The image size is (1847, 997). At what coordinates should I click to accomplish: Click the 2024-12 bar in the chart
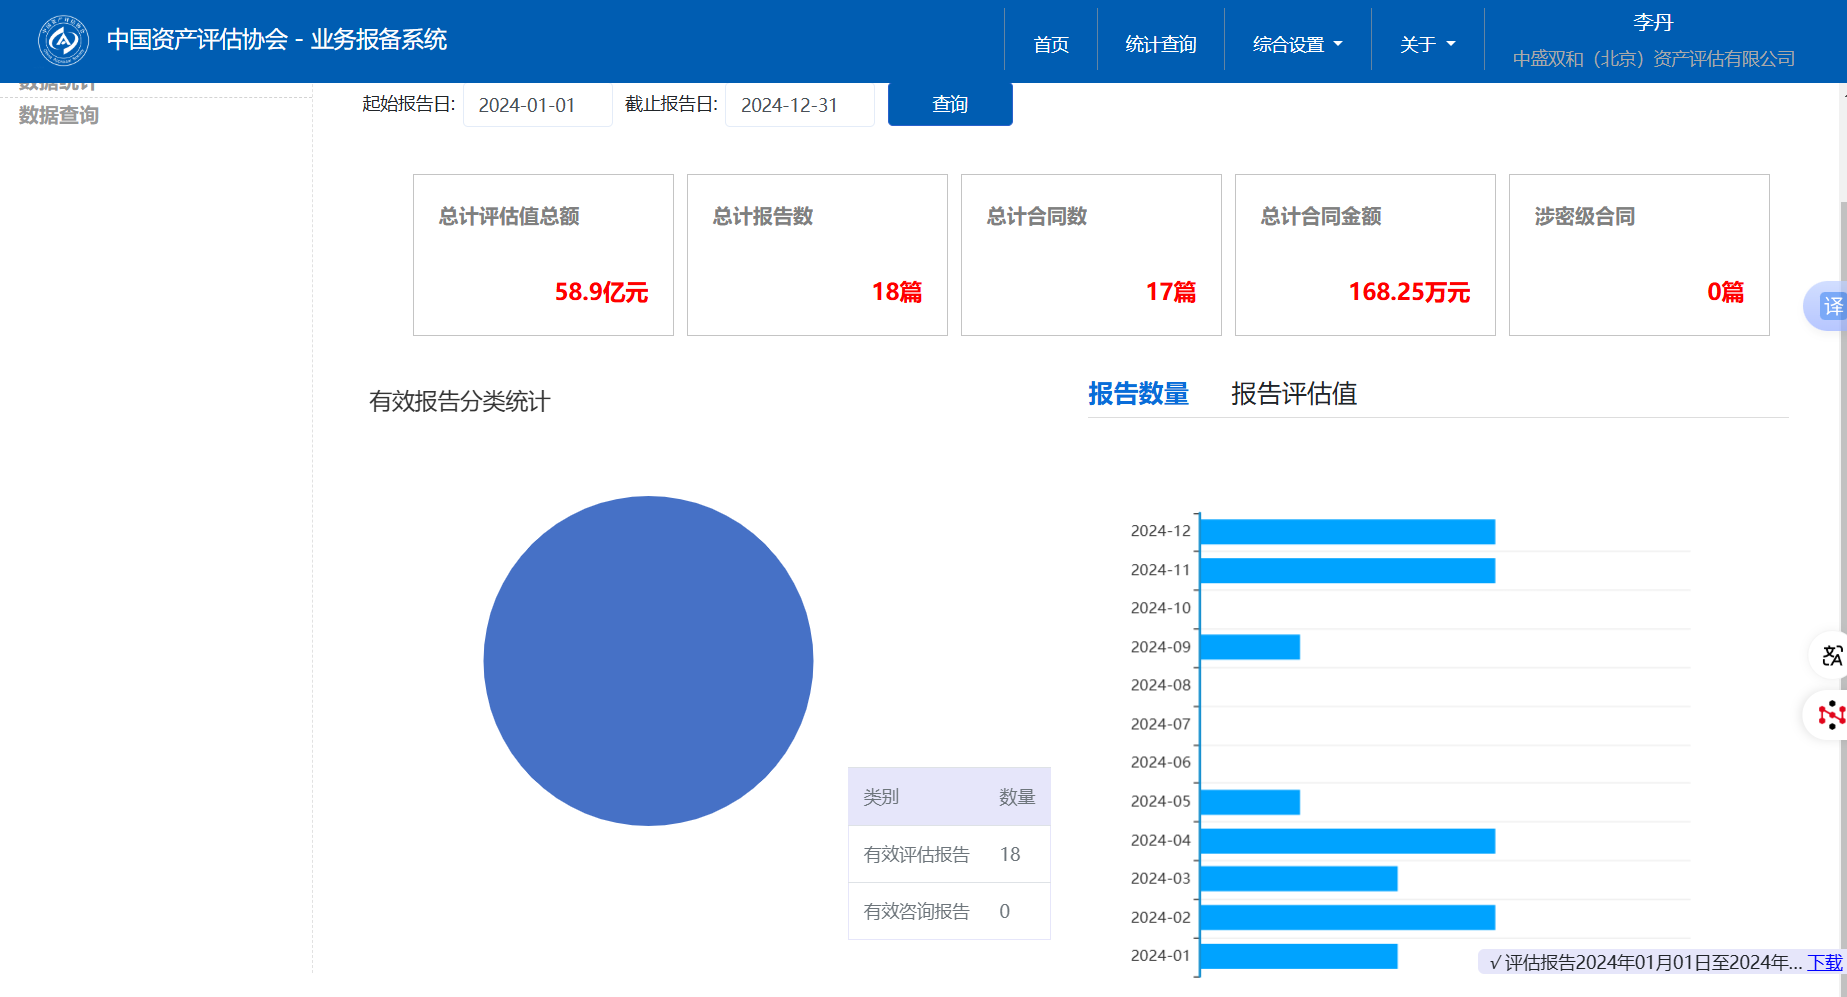tap(1346, 532)
